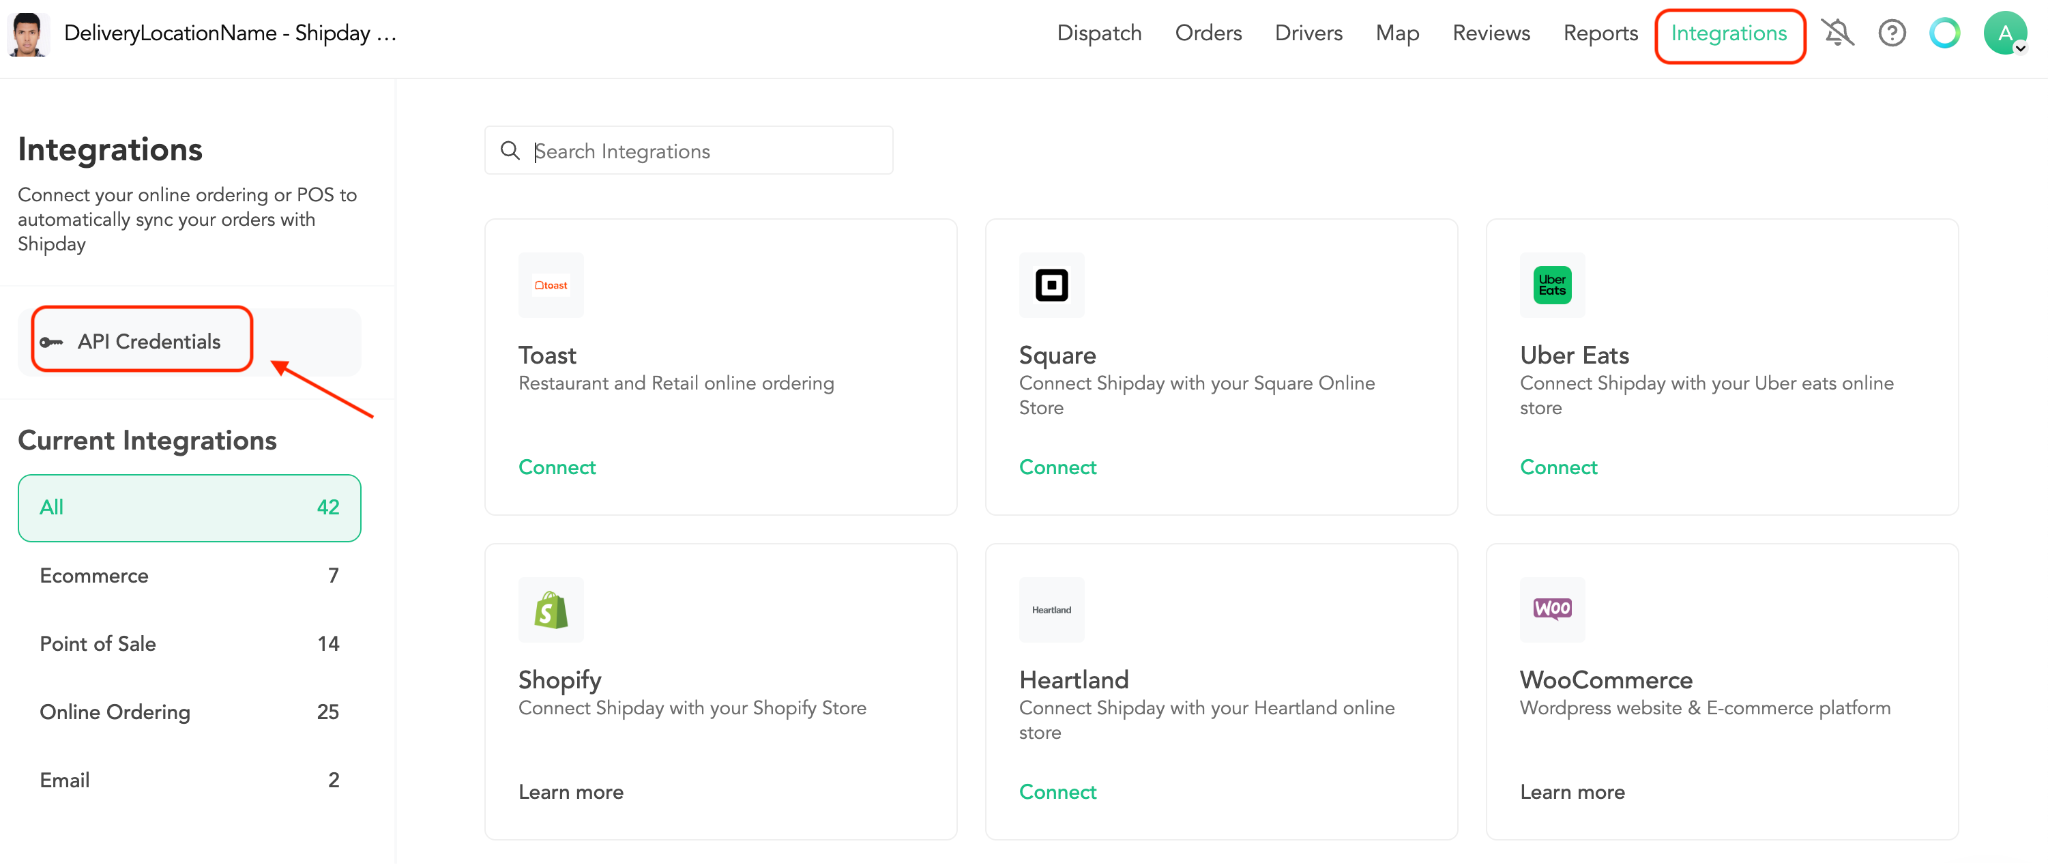
Task: Click the Square card title
Action: (x=1058, y=355)
